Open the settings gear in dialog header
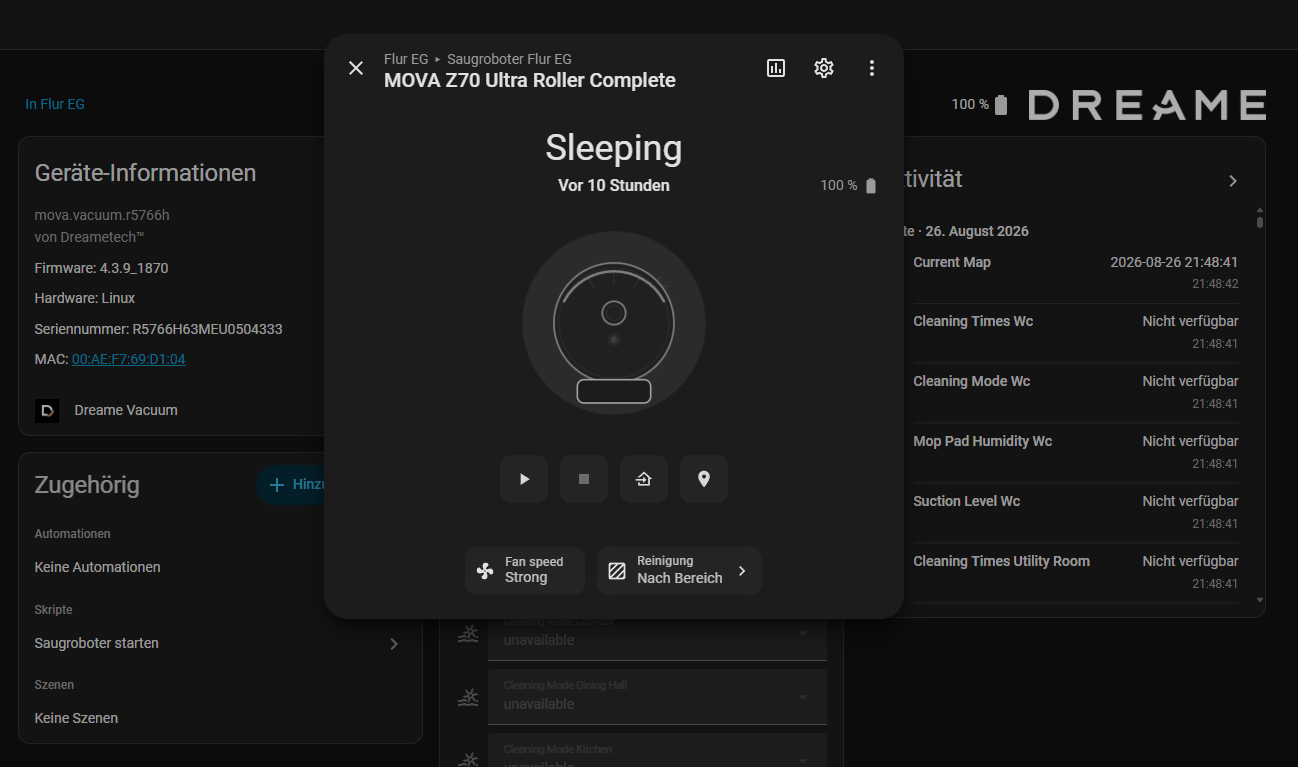1298x767 pixels. pyautogui.click(x=824, y=68)
